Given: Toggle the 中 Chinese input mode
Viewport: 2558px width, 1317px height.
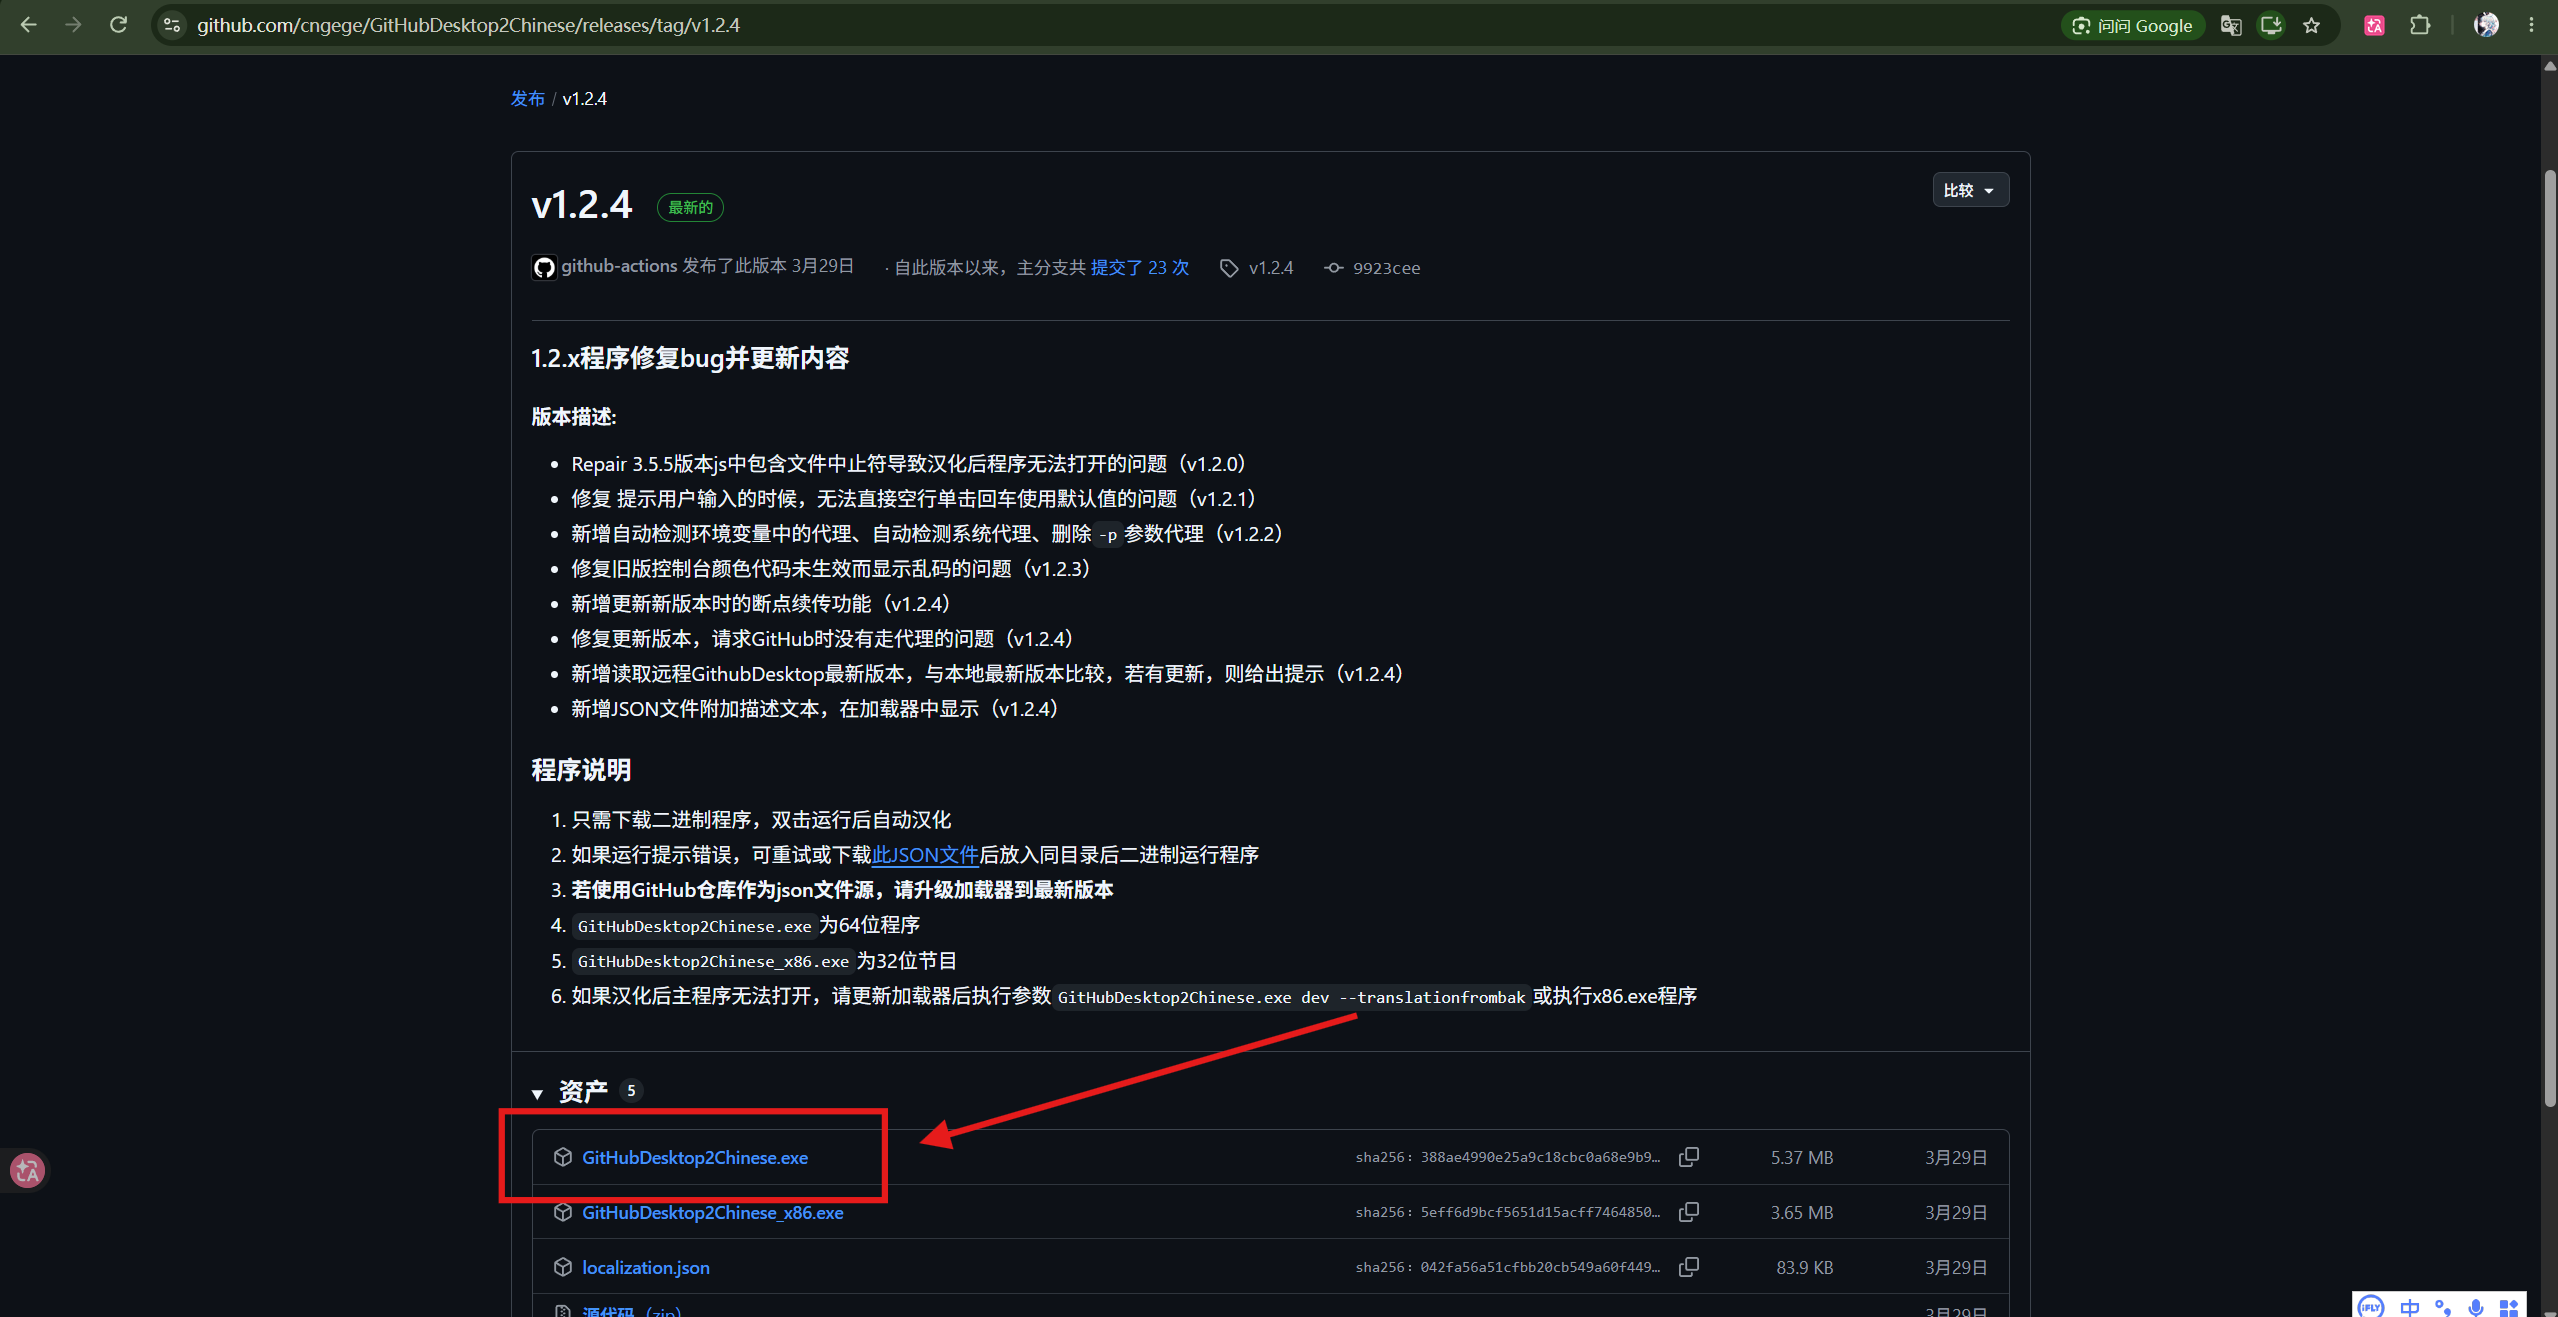Looking at the screenshot, I should (2410, 1307).
